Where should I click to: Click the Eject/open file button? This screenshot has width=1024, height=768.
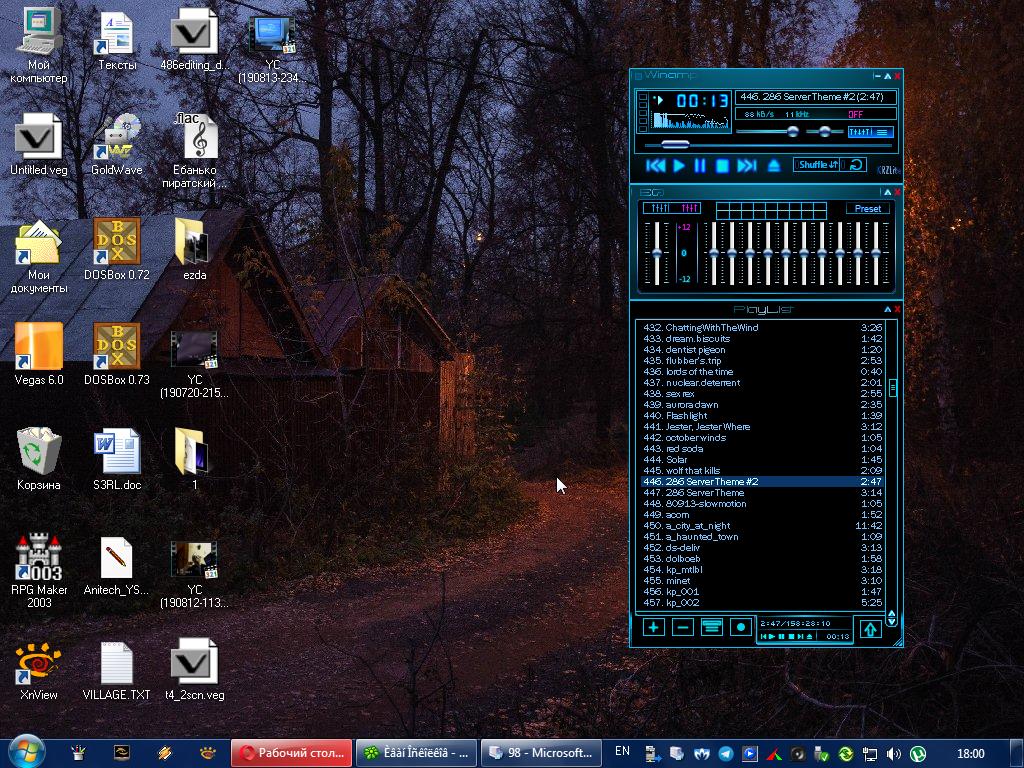(x=773, y=166)
